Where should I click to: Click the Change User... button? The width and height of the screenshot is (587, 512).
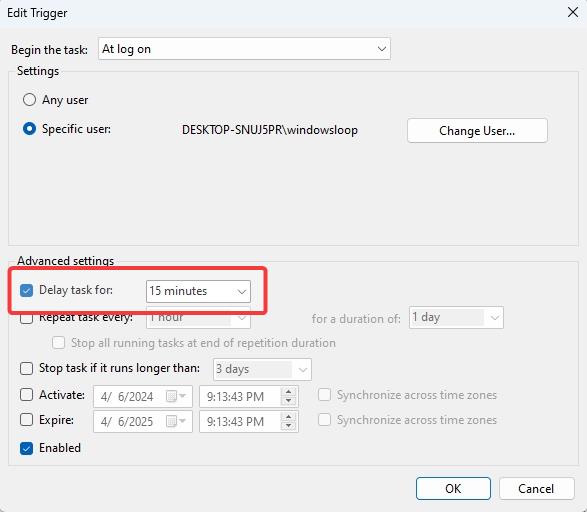coord(477,131)
